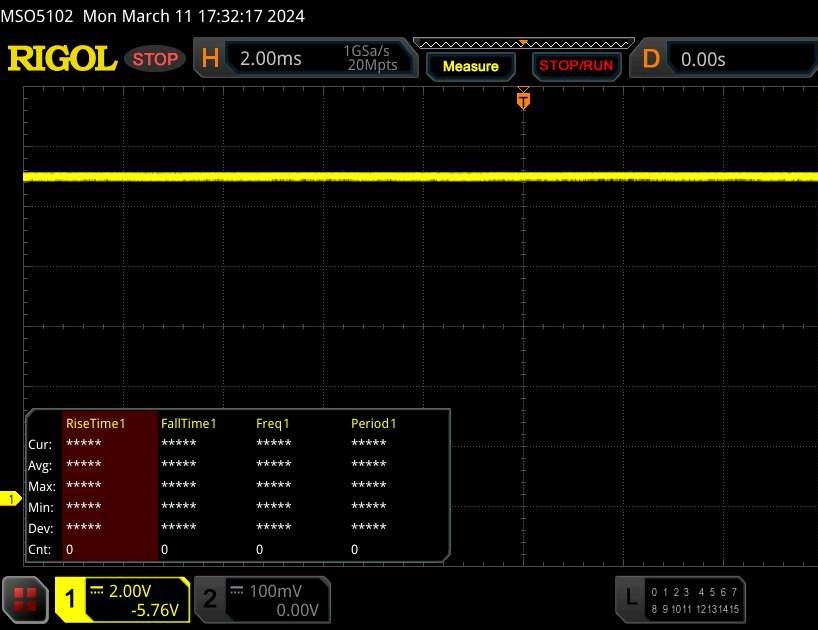Image resolution: width=818 pixels, height=630 pixels.
Task: Select the 0.00s delay value
Action: click(703, 59)
